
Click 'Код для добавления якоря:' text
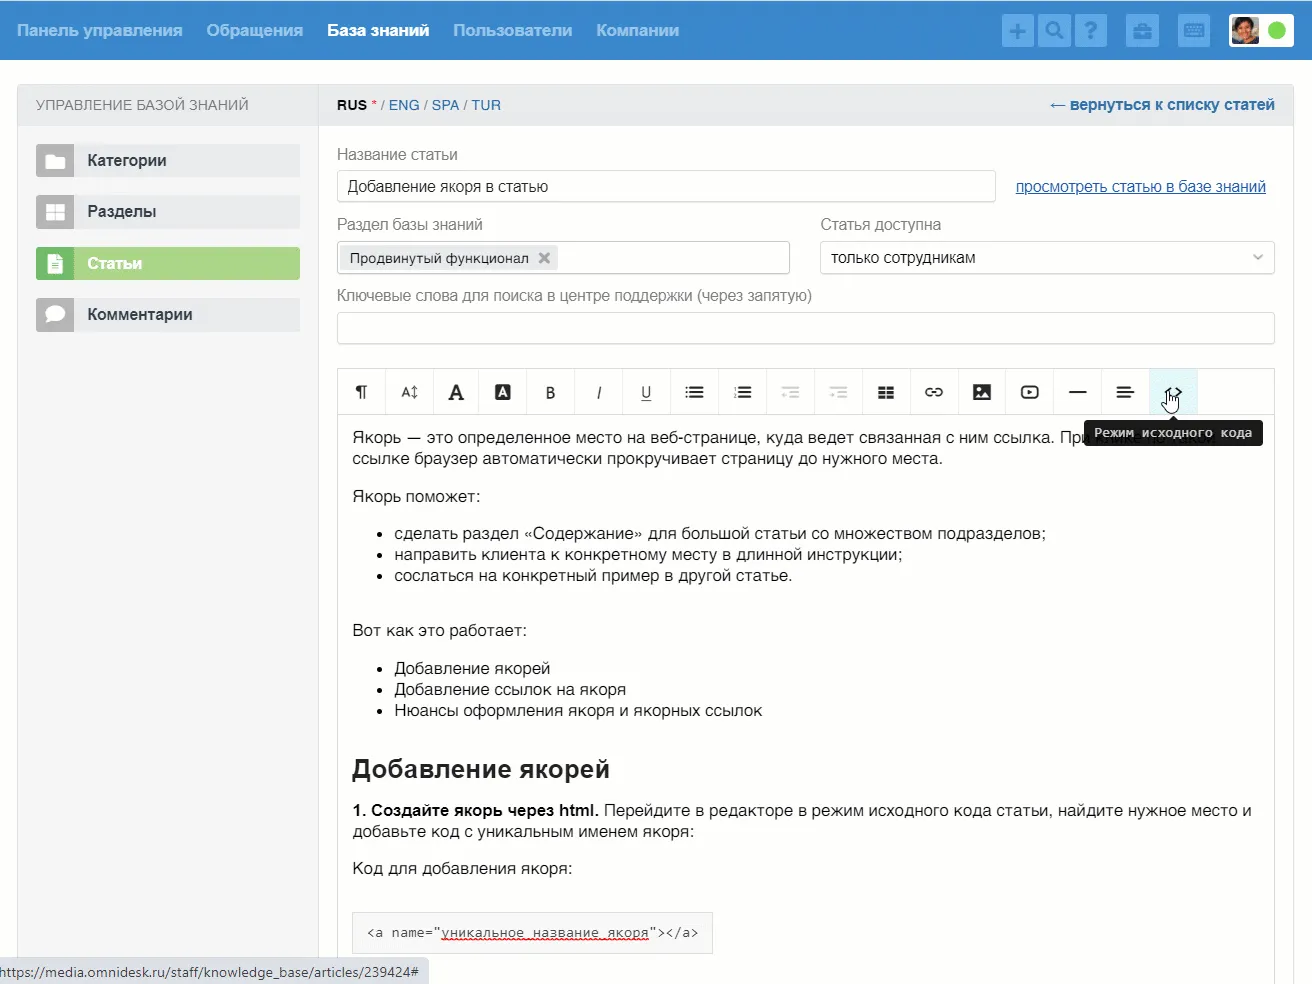pos(462,869)
